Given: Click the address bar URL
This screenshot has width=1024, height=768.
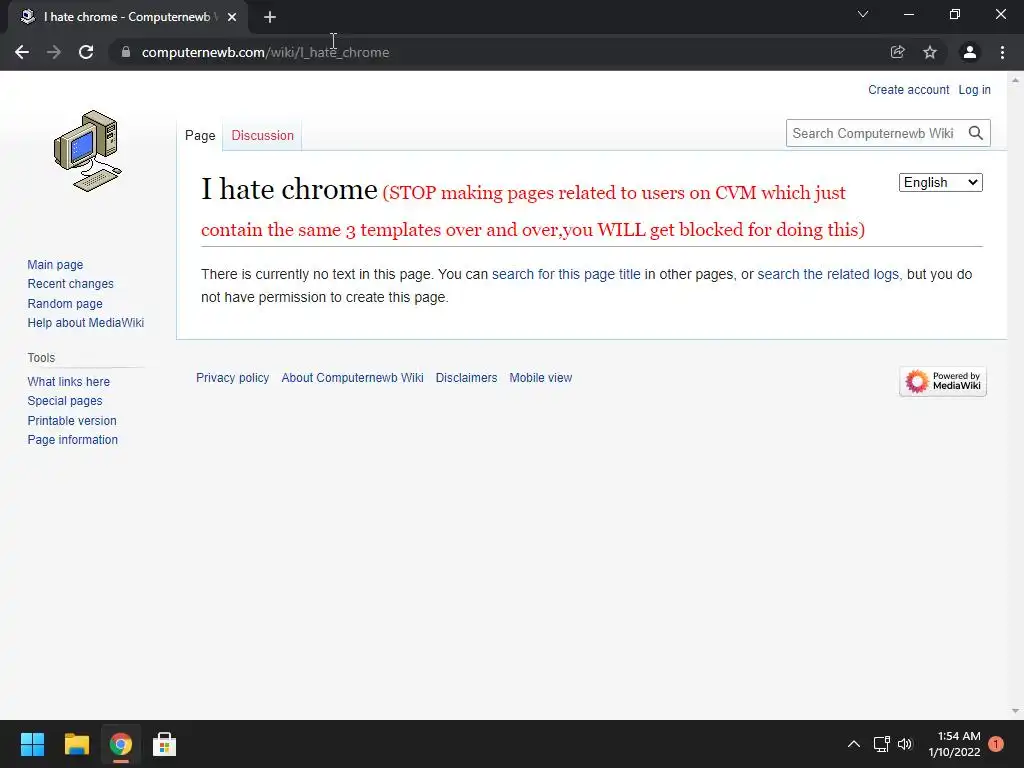Looking at the screenshot, I should pos(265,52).
